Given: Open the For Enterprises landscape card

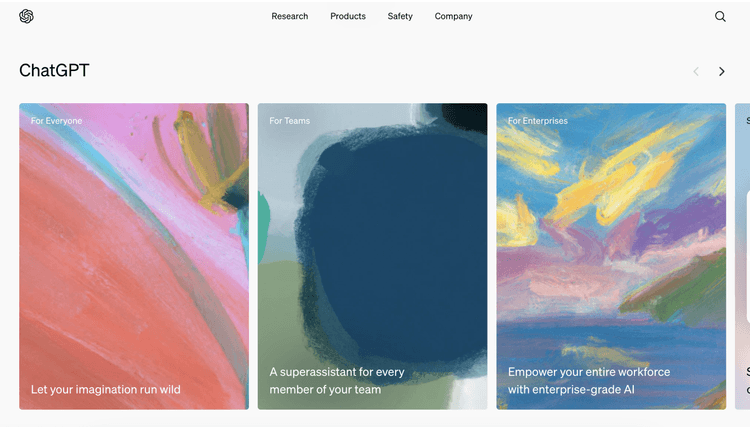Looking at the screenshot, I should (x=611, y=256).
